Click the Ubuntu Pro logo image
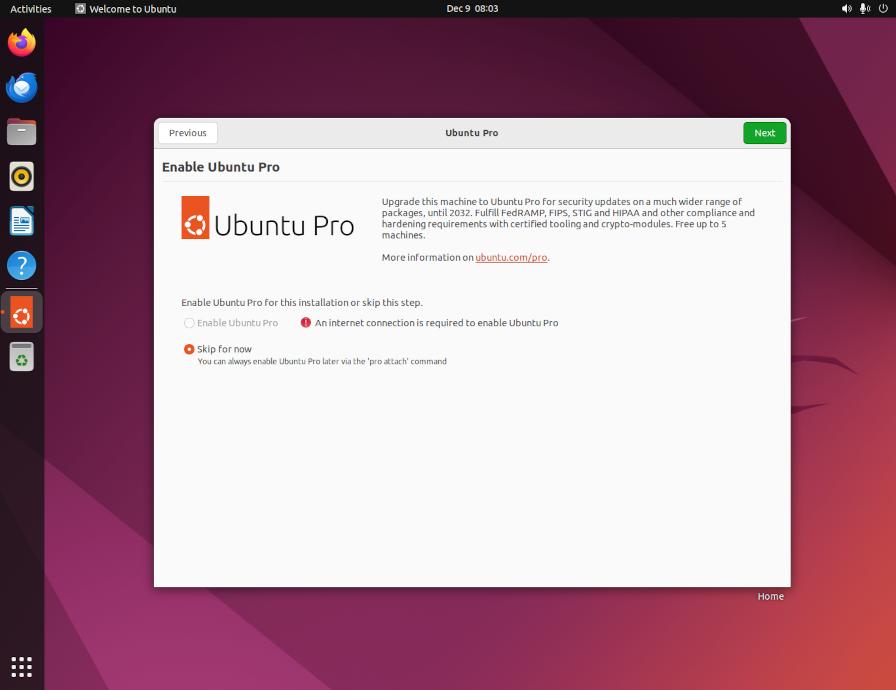The image size is (896, 690). 267,218
